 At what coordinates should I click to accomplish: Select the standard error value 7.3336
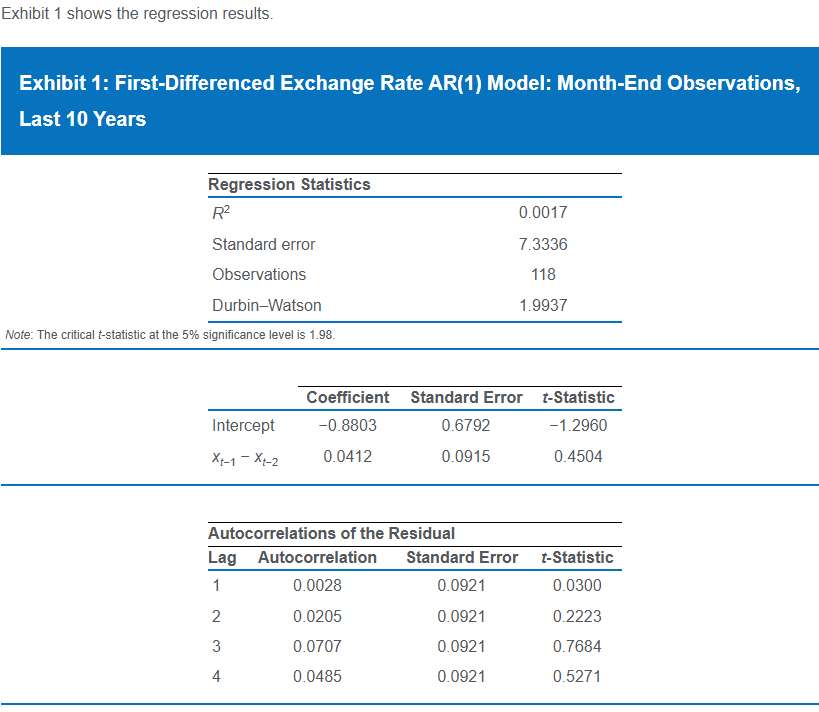click(x=543, y=244)
